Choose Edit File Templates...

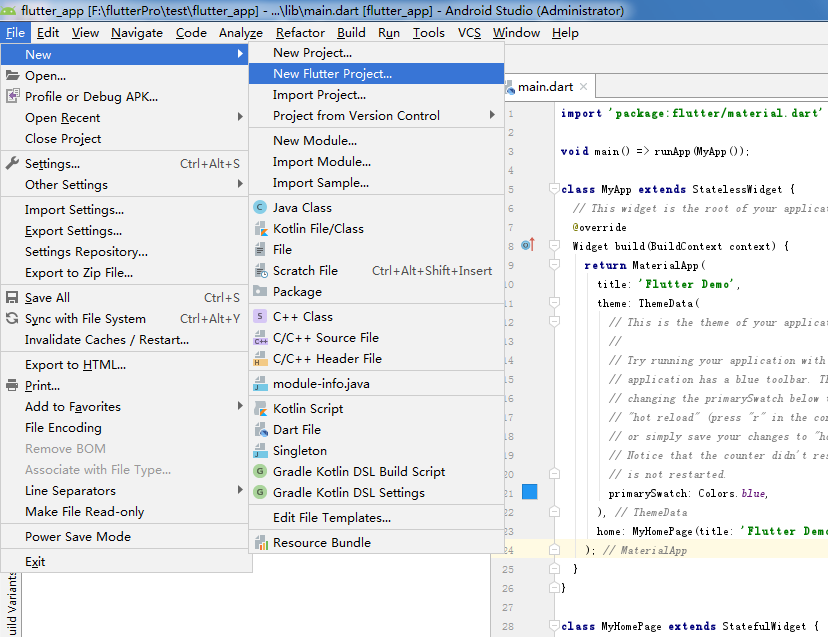click(376, 517)
